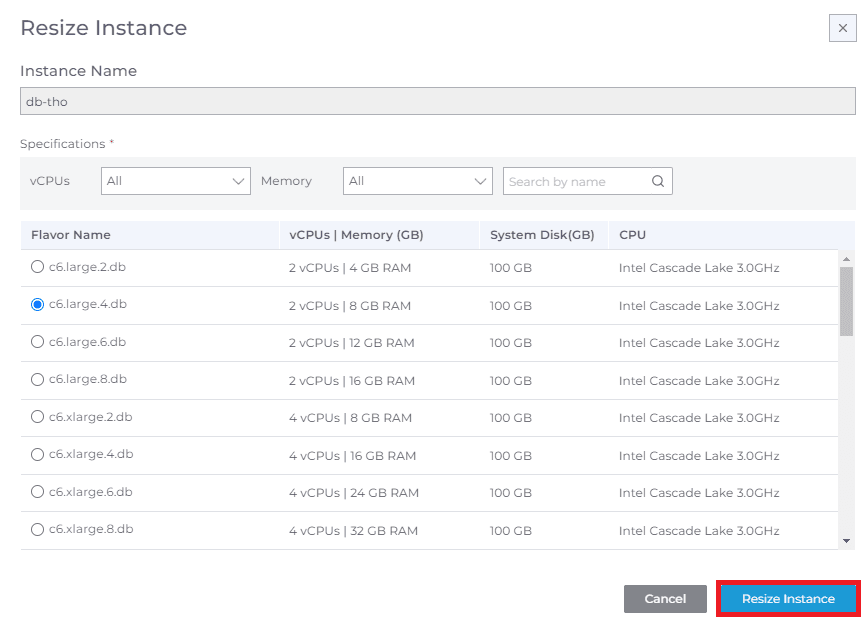864x623 pixels.
Task: Open the vCPUs filter dropdown
Action: tap(176, 181)
